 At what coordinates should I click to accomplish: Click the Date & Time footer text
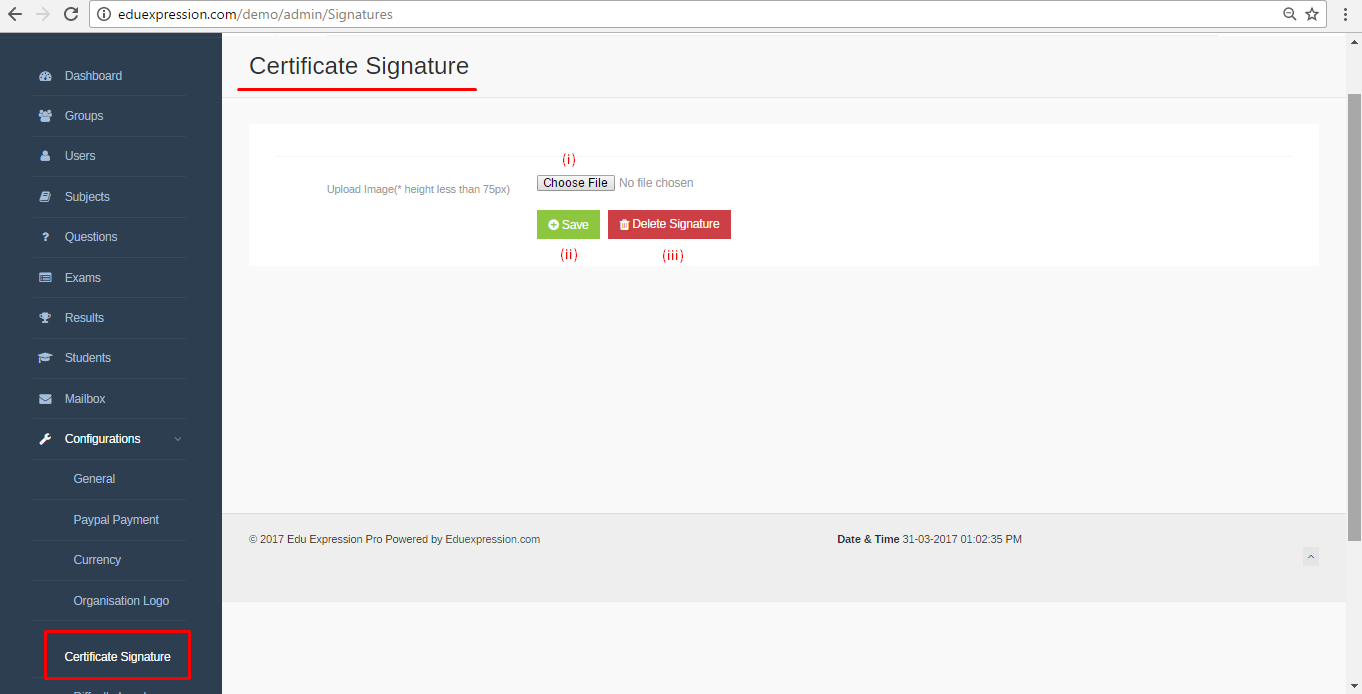(929, 539)
